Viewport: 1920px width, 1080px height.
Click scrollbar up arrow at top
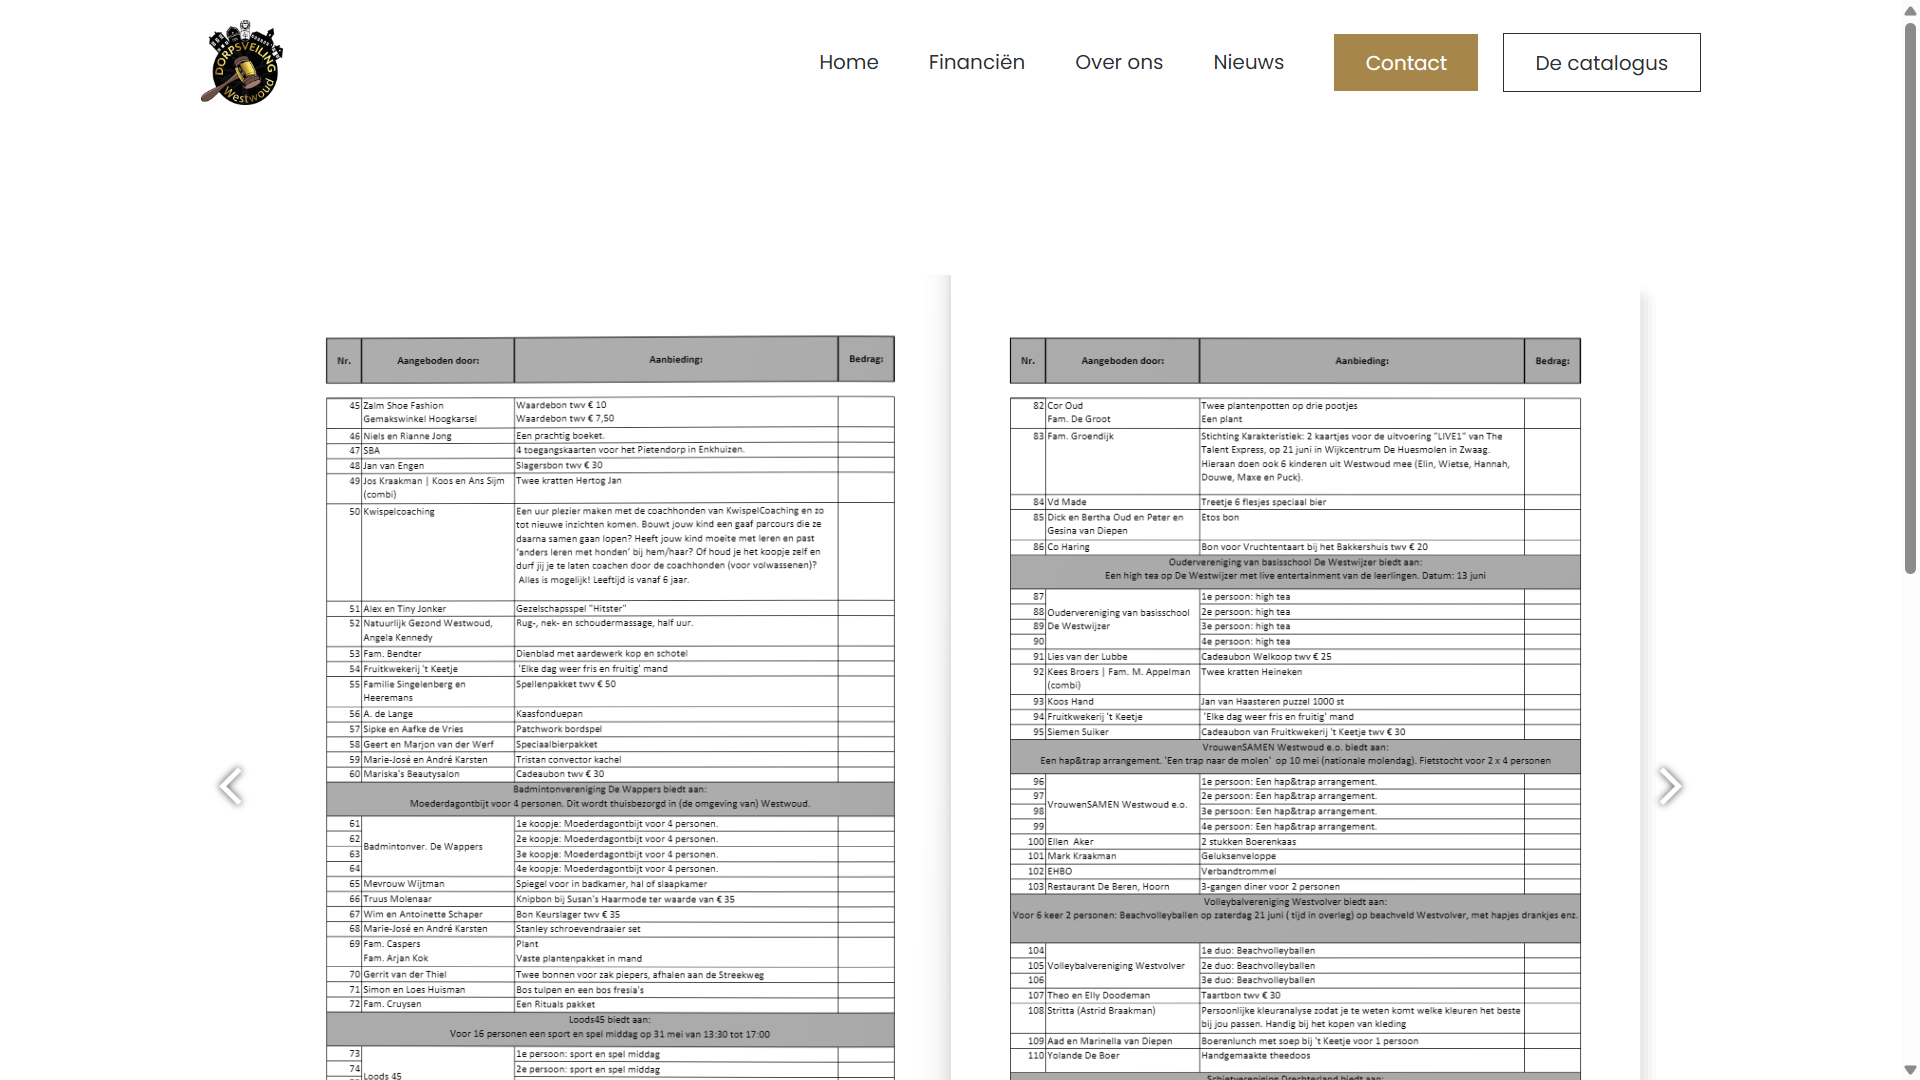point(1910,9)
